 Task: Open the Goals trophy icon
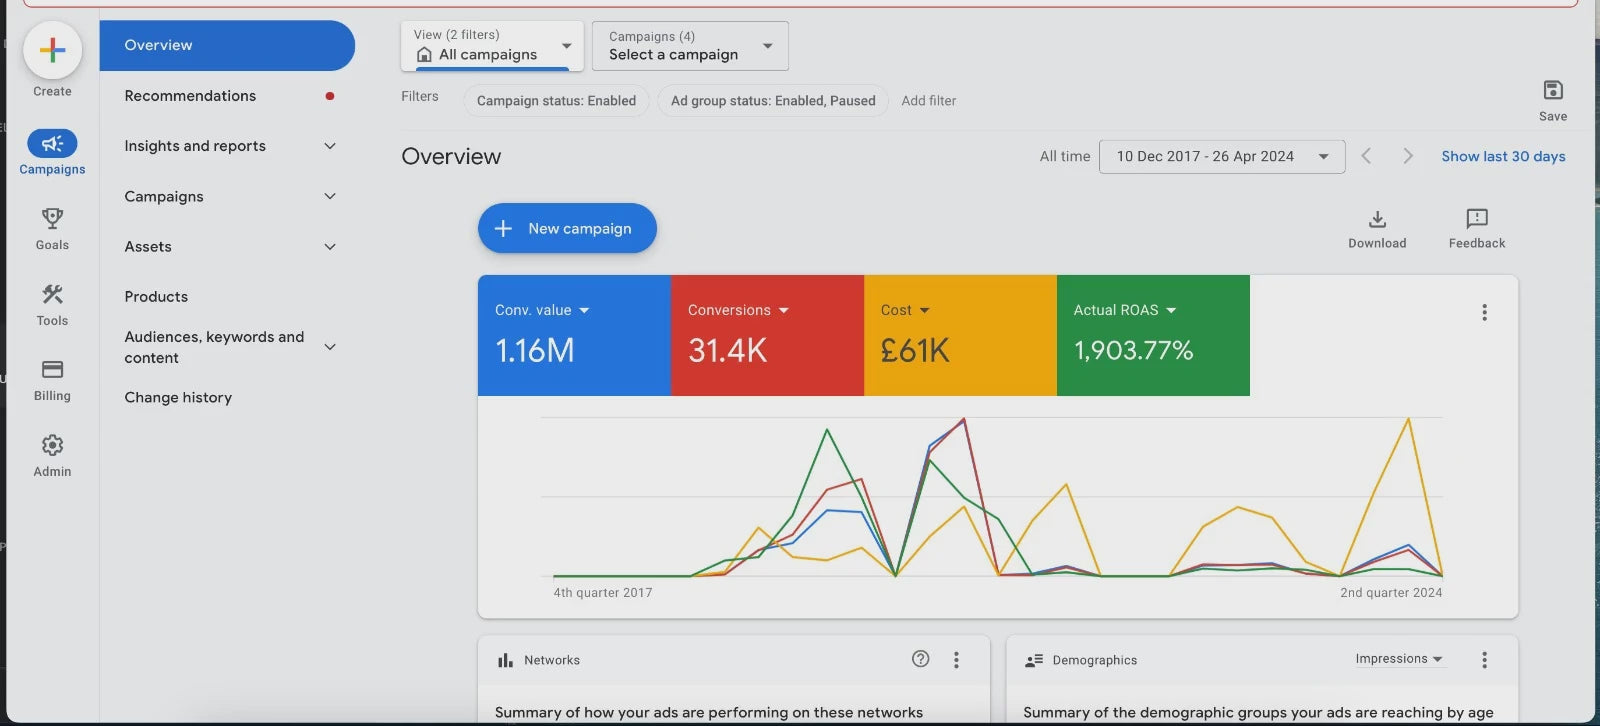click(52, 218)
